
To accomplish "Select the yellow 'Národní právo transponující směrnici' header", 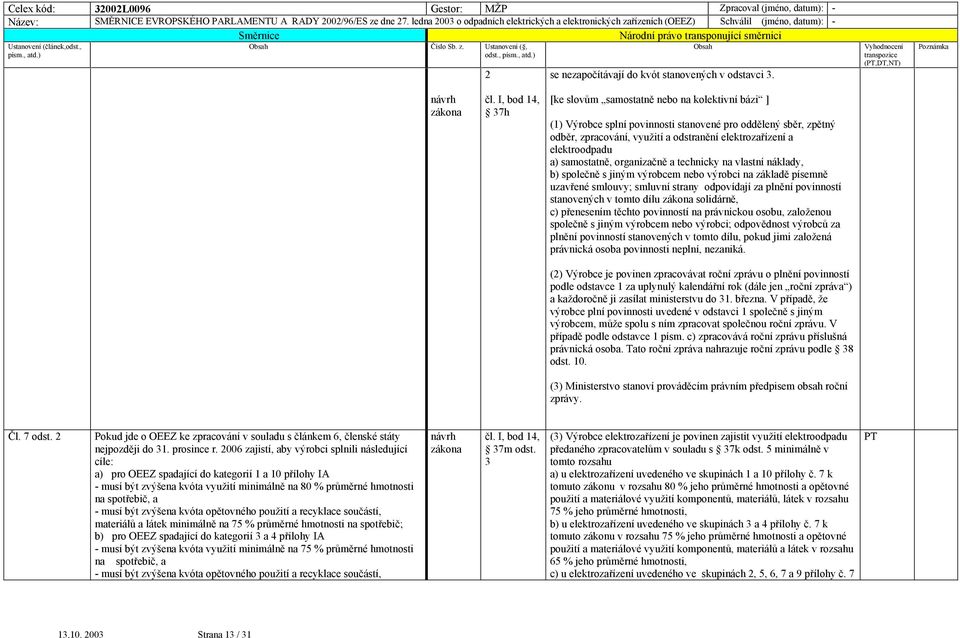I will click(700, 36).
